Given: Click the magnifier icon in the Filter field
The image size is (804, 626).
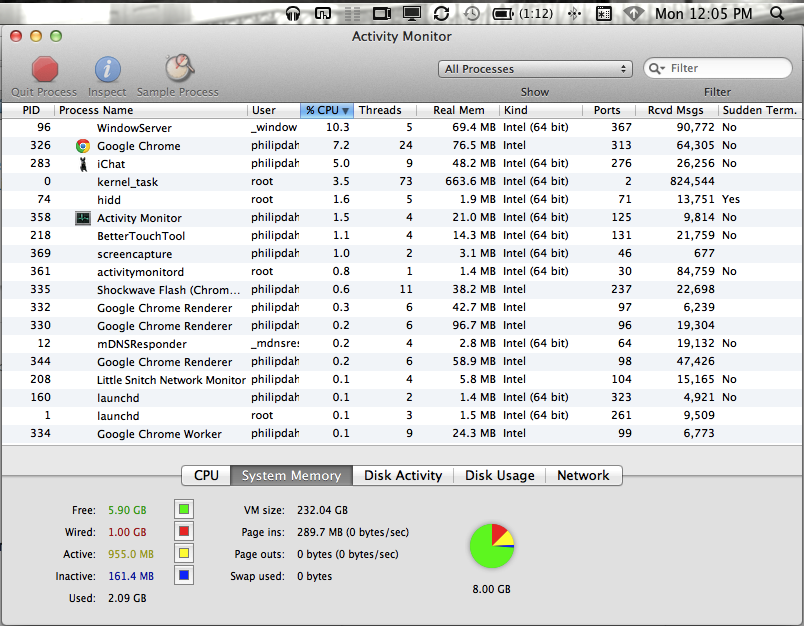Looking at the screenshot, I should click(656, 68).
